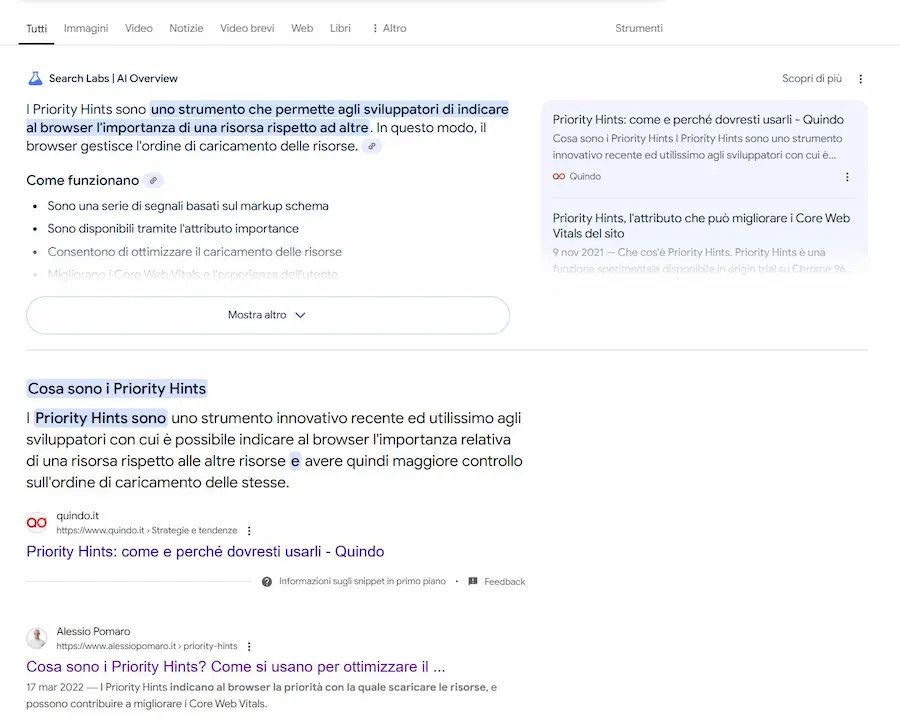Click 'Cosa sono i Priority Hints' snippet heading
900x722 pixels.
117,389
